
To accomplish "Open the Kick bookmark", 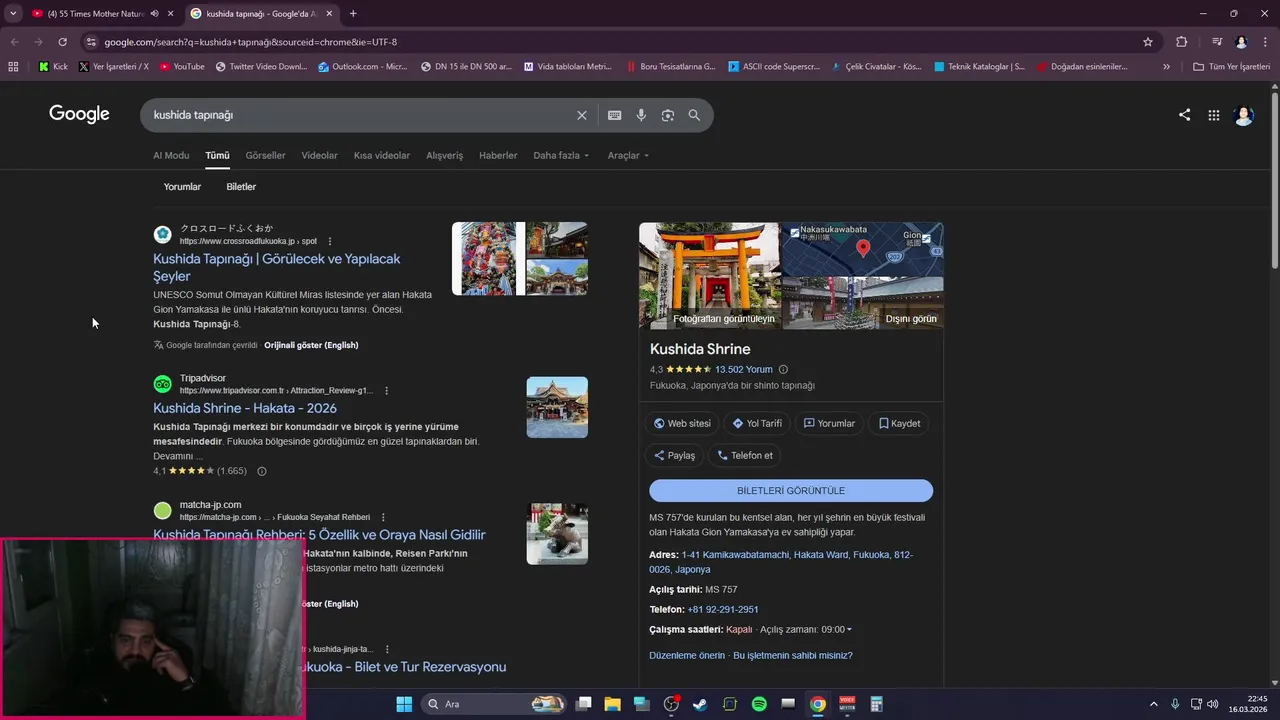I will pos(53,67).
